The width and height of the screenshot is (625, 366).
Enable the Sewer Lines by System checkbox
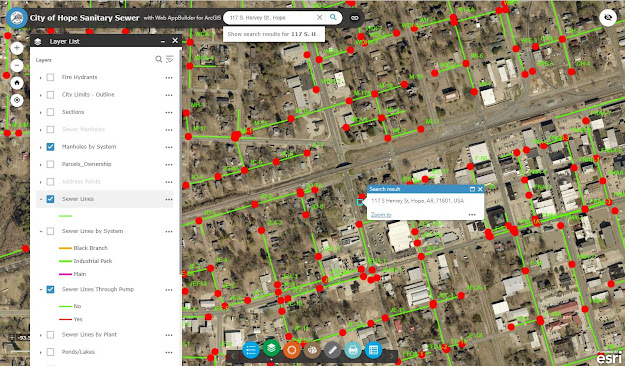tap(50, 231)
